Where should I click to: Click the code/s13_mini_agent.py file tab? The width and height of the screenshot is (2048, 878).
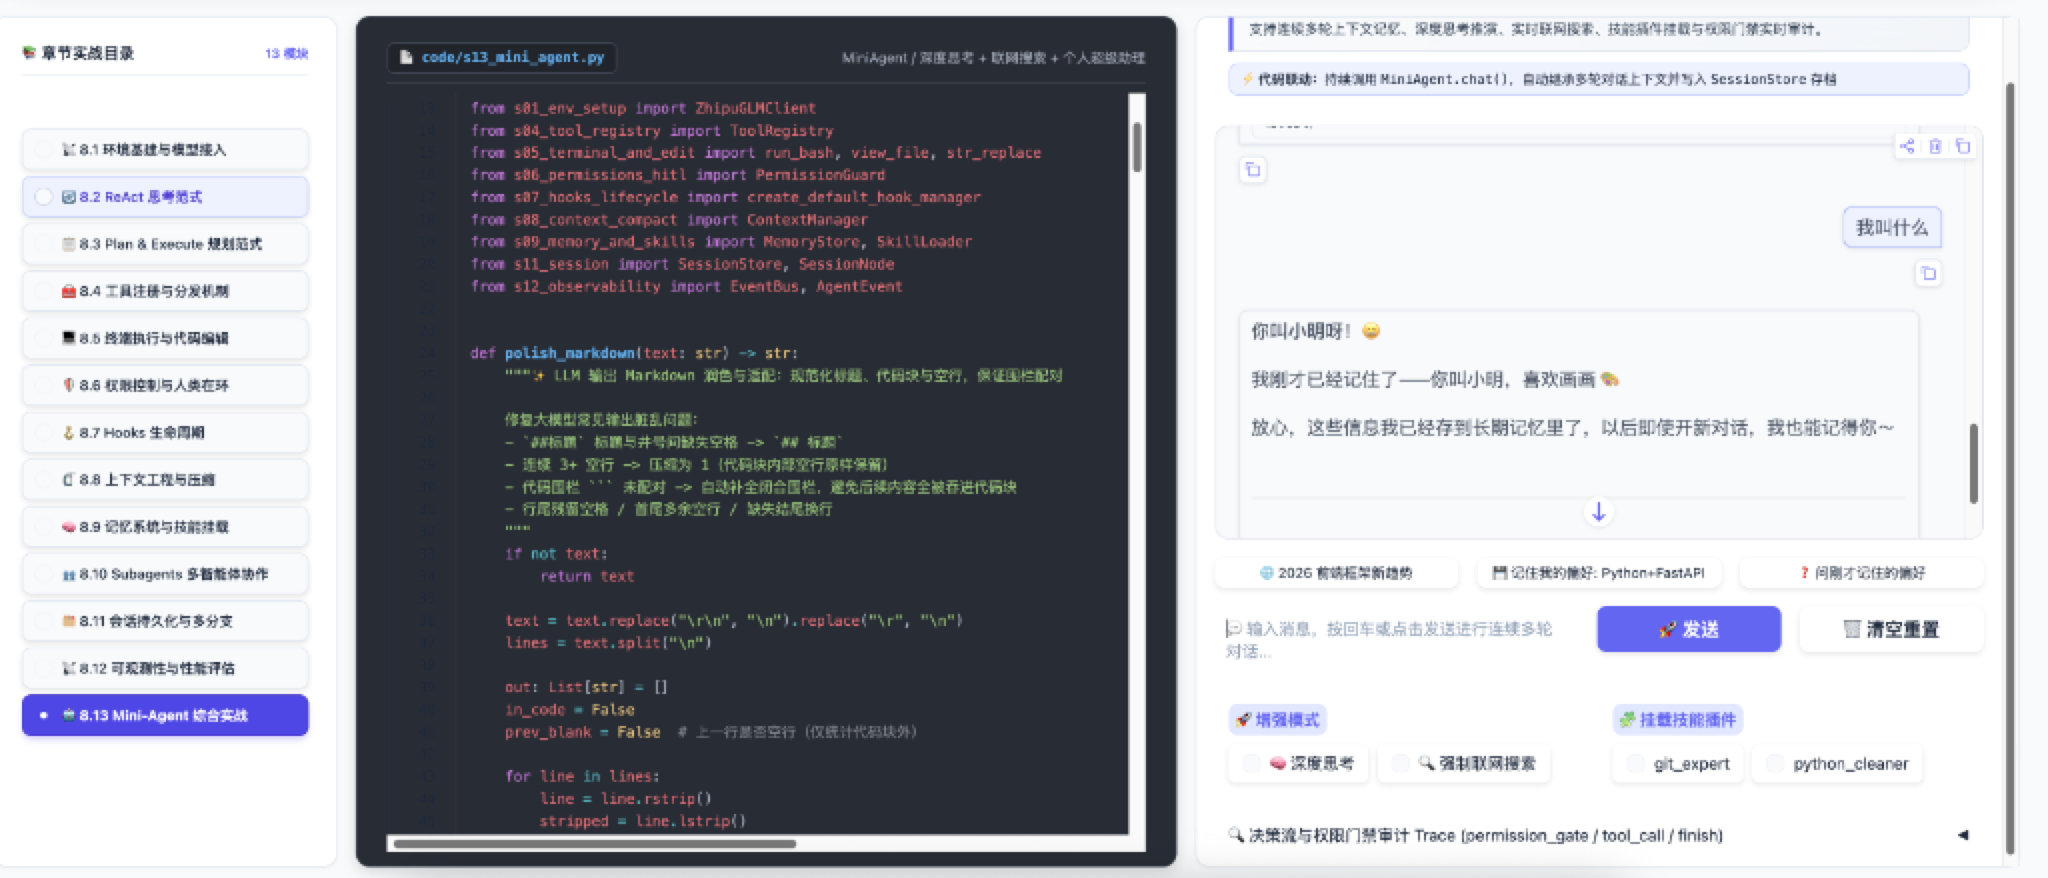click(x=501, y=57)
